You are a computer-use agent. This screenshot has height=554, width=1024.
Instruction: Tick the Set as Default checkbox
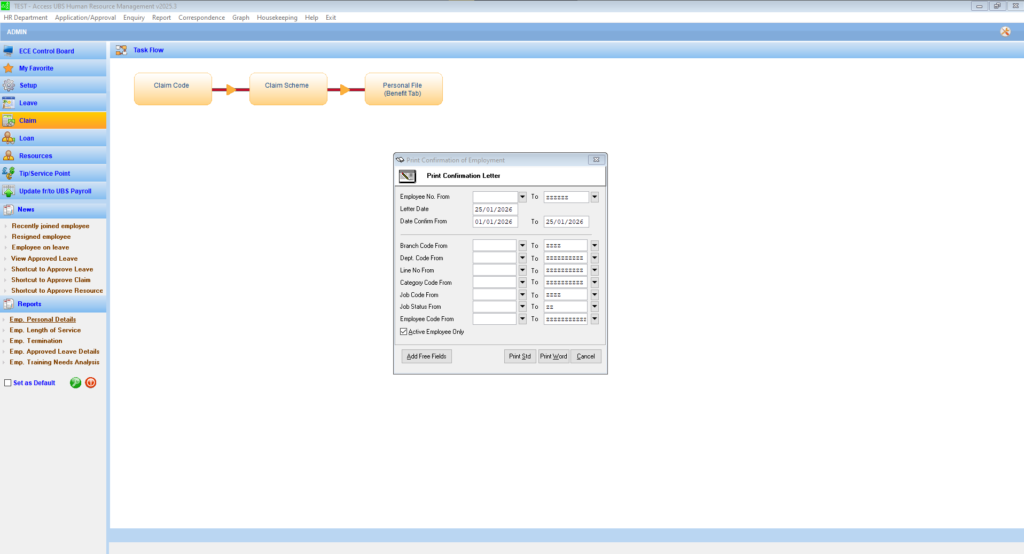coord(8,382)
